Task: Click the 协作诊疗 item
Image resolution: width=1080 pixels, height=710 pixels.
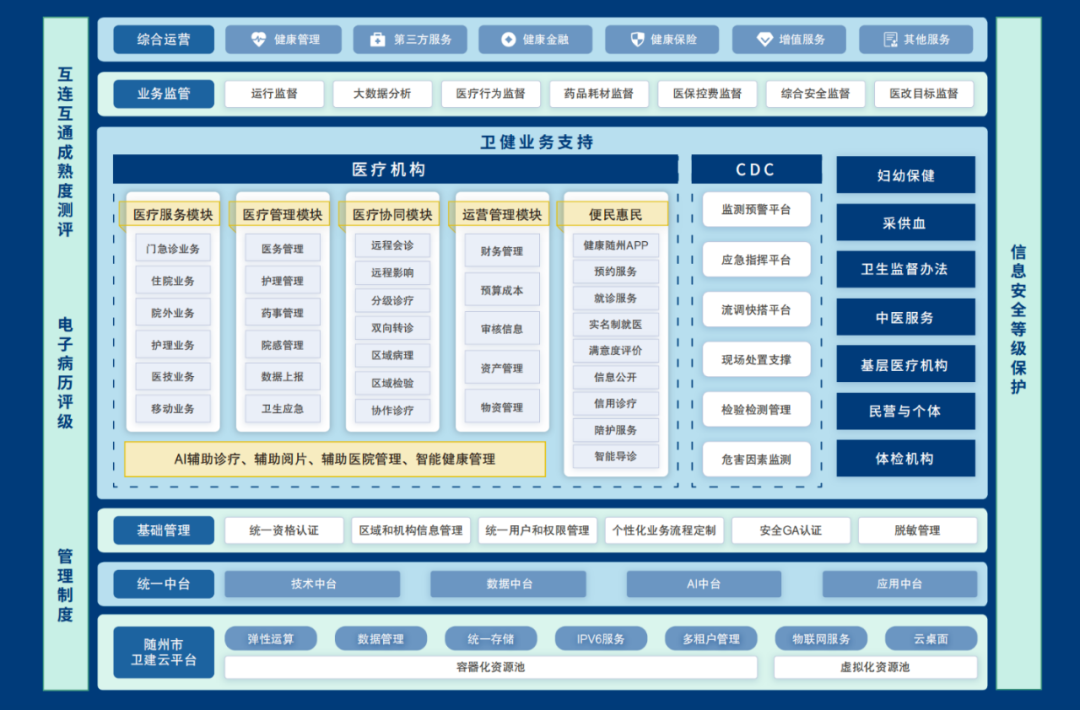Action: (x=393, y=410)
